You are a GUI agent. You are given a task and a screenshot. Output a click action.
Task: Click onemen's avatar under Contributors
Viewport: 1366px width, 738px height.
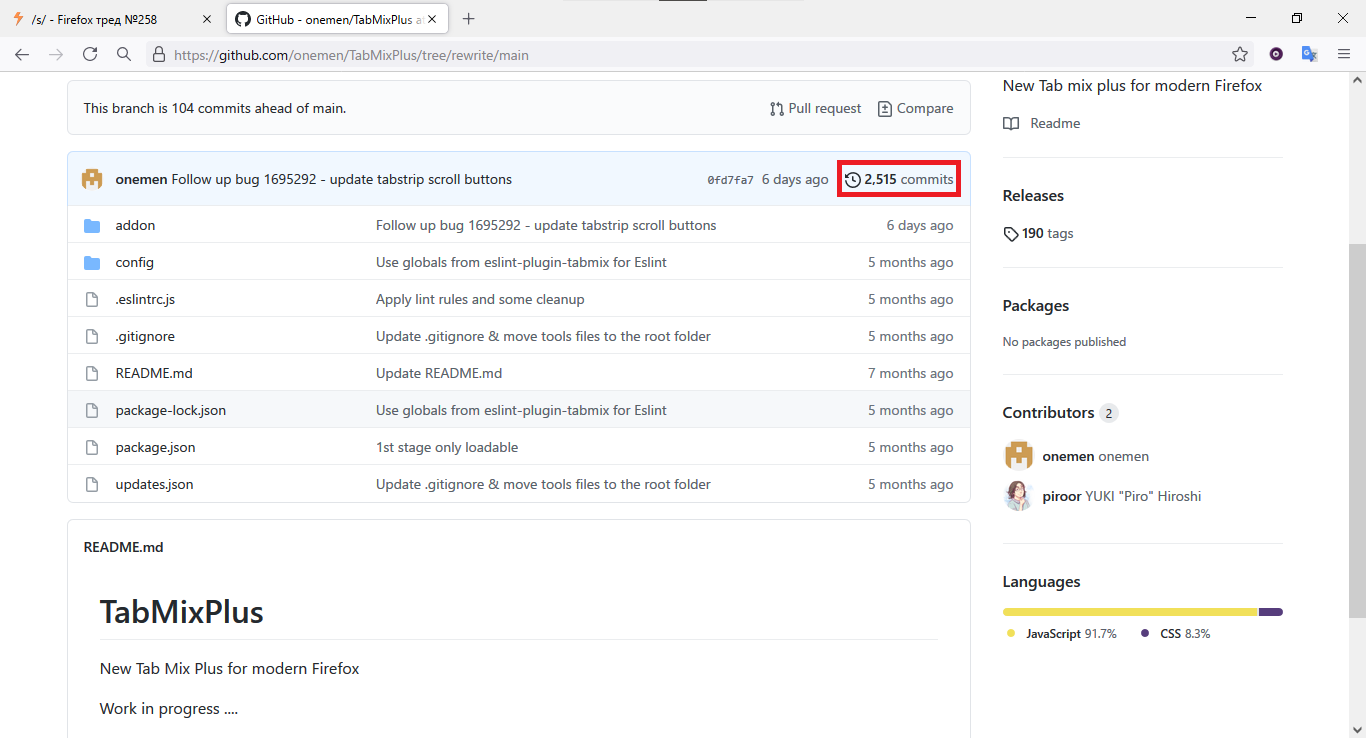click(1018, 456)
